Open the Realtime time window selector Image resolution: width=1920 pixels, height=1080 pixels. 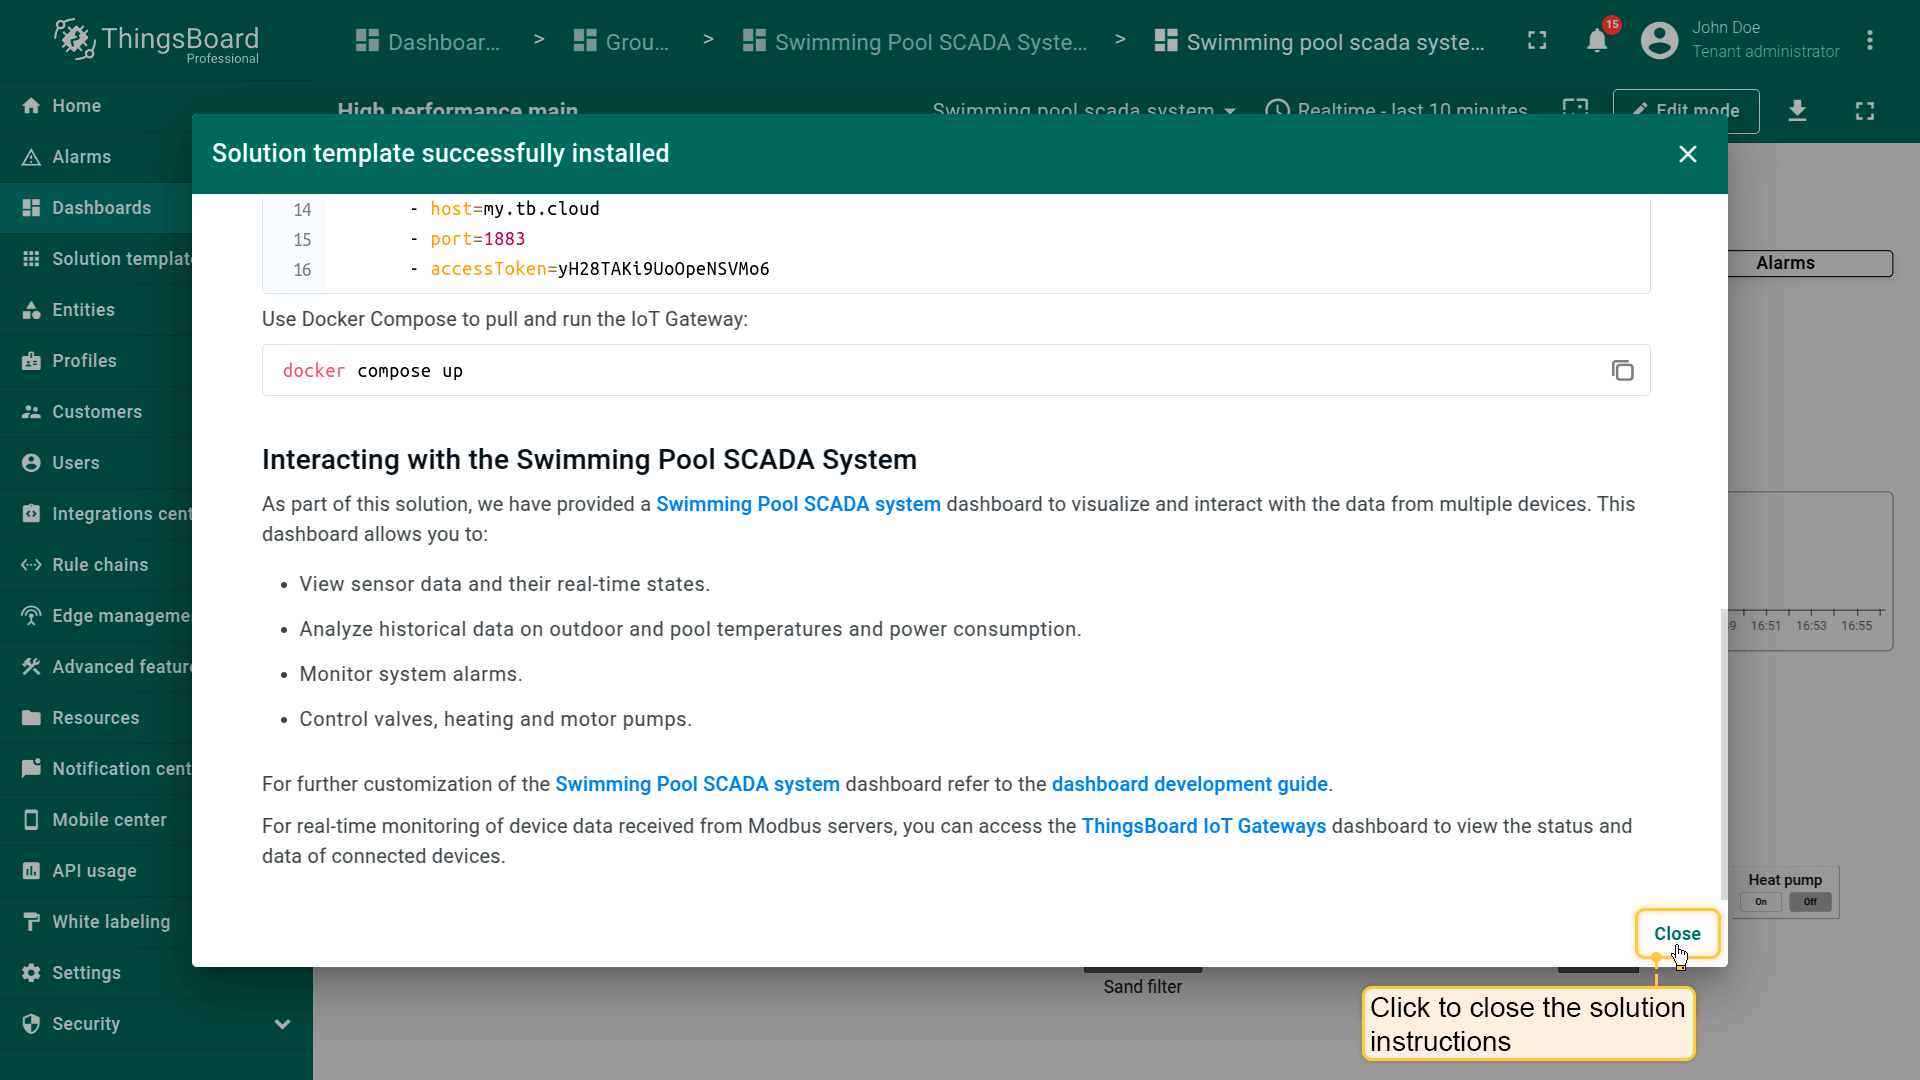point(1396,110)
